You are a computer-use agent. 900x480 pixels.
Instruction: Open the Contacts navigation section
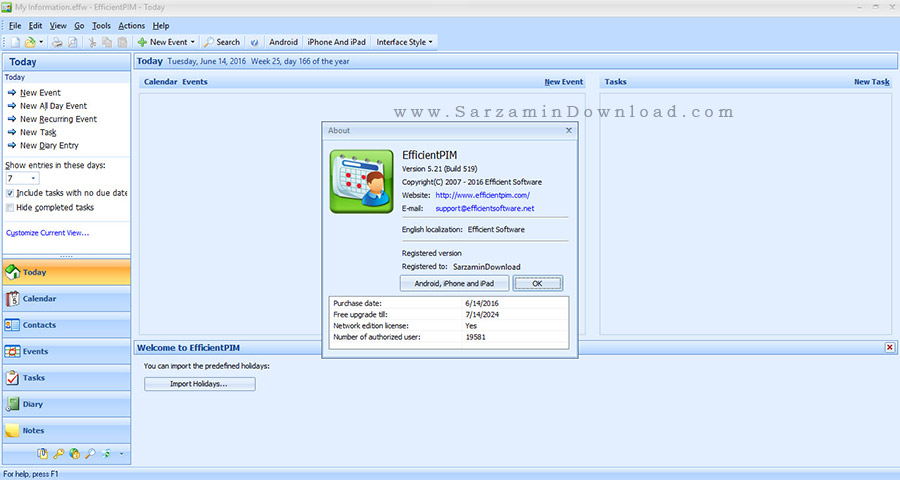[67, 325]
